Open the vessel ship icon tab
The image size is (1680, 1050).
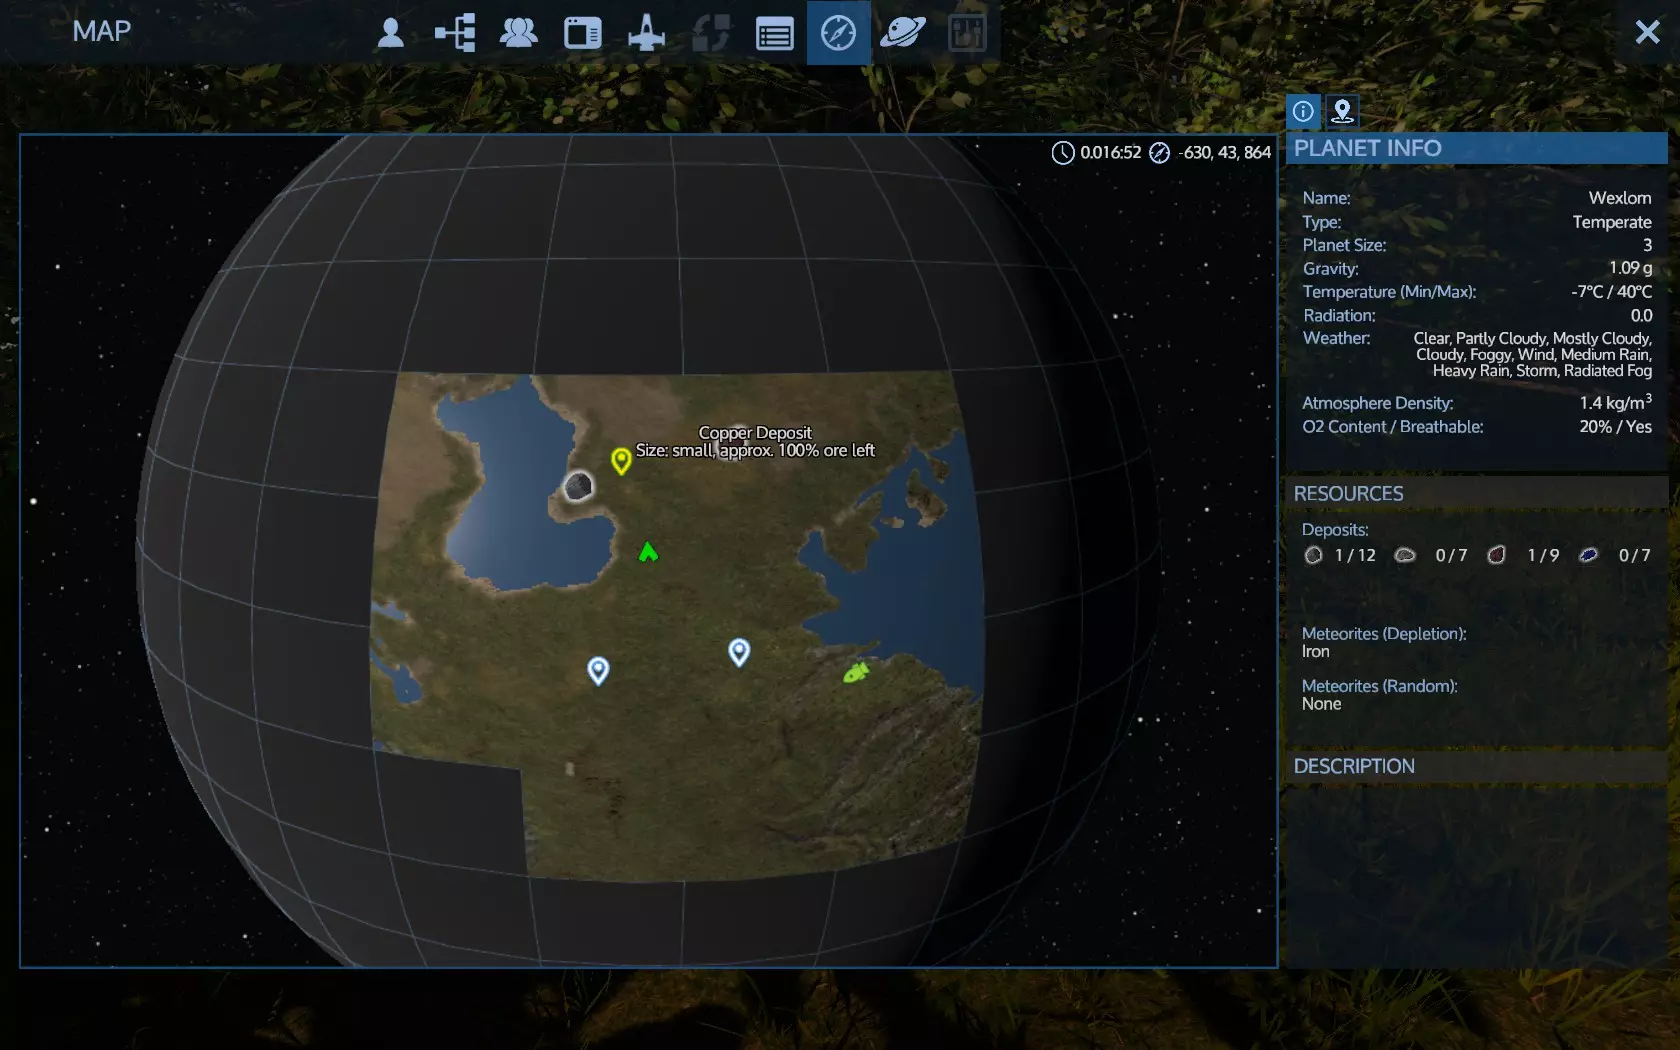point(646,33)
